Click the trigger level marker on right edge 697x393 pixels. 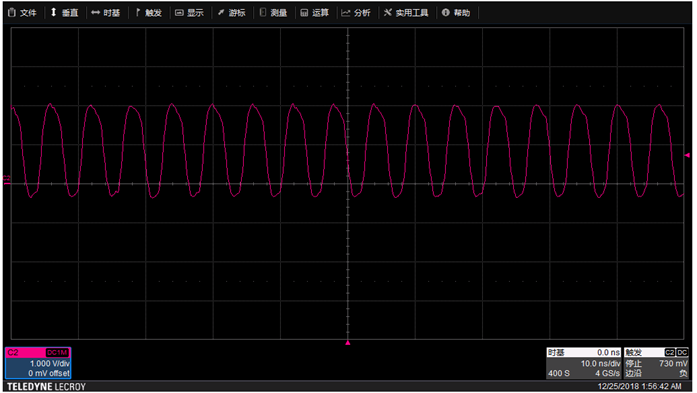[x=687, y=155]
